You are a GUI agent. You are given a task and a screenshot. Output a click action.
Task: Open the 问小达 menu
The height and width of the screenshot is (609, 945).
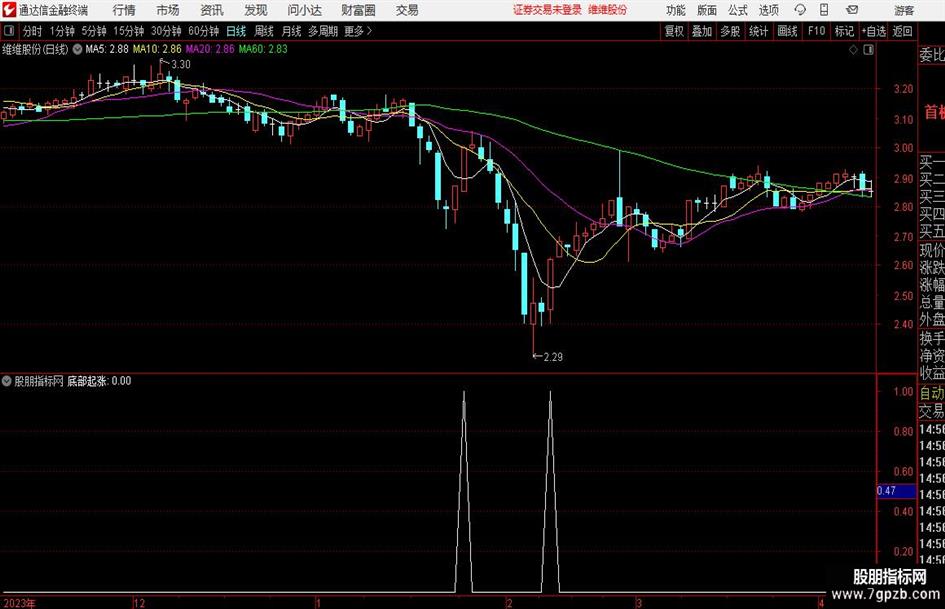tap(304, 10)
